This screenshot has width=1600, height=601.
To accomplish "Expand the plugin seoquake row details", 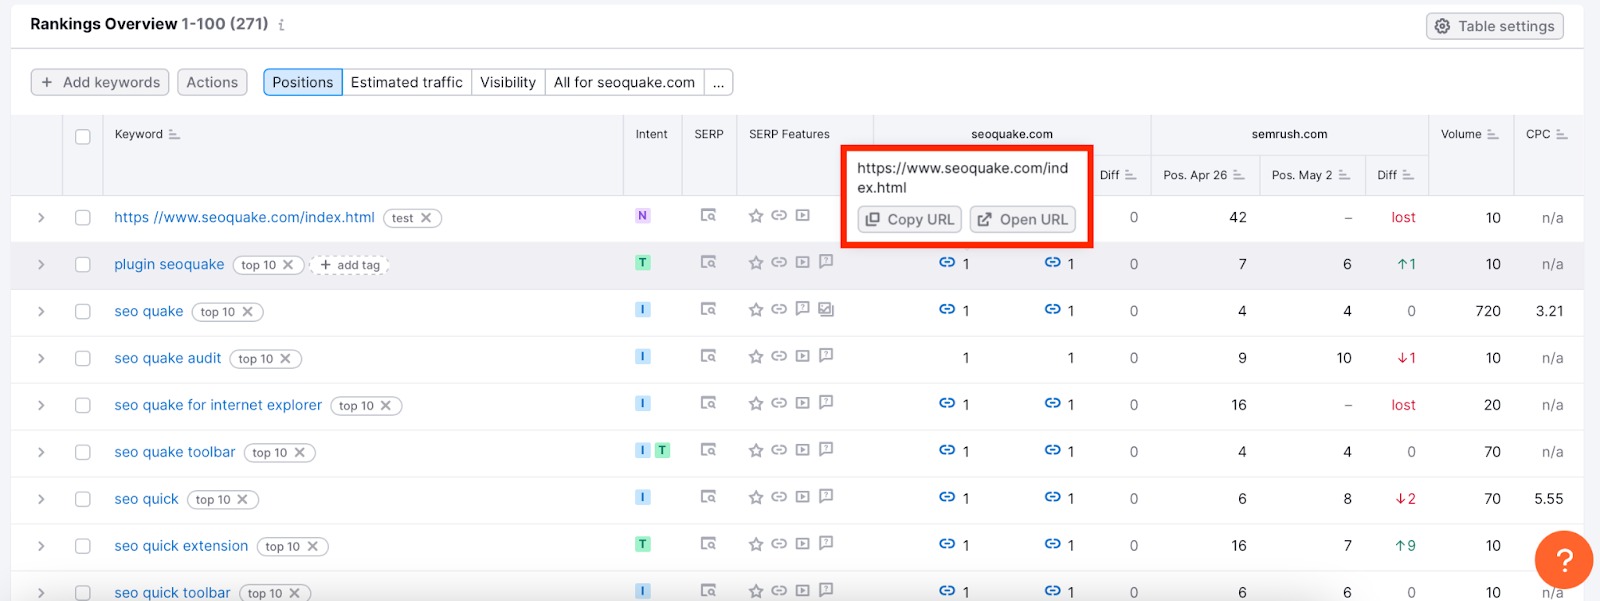I will [x=41, y=265].
